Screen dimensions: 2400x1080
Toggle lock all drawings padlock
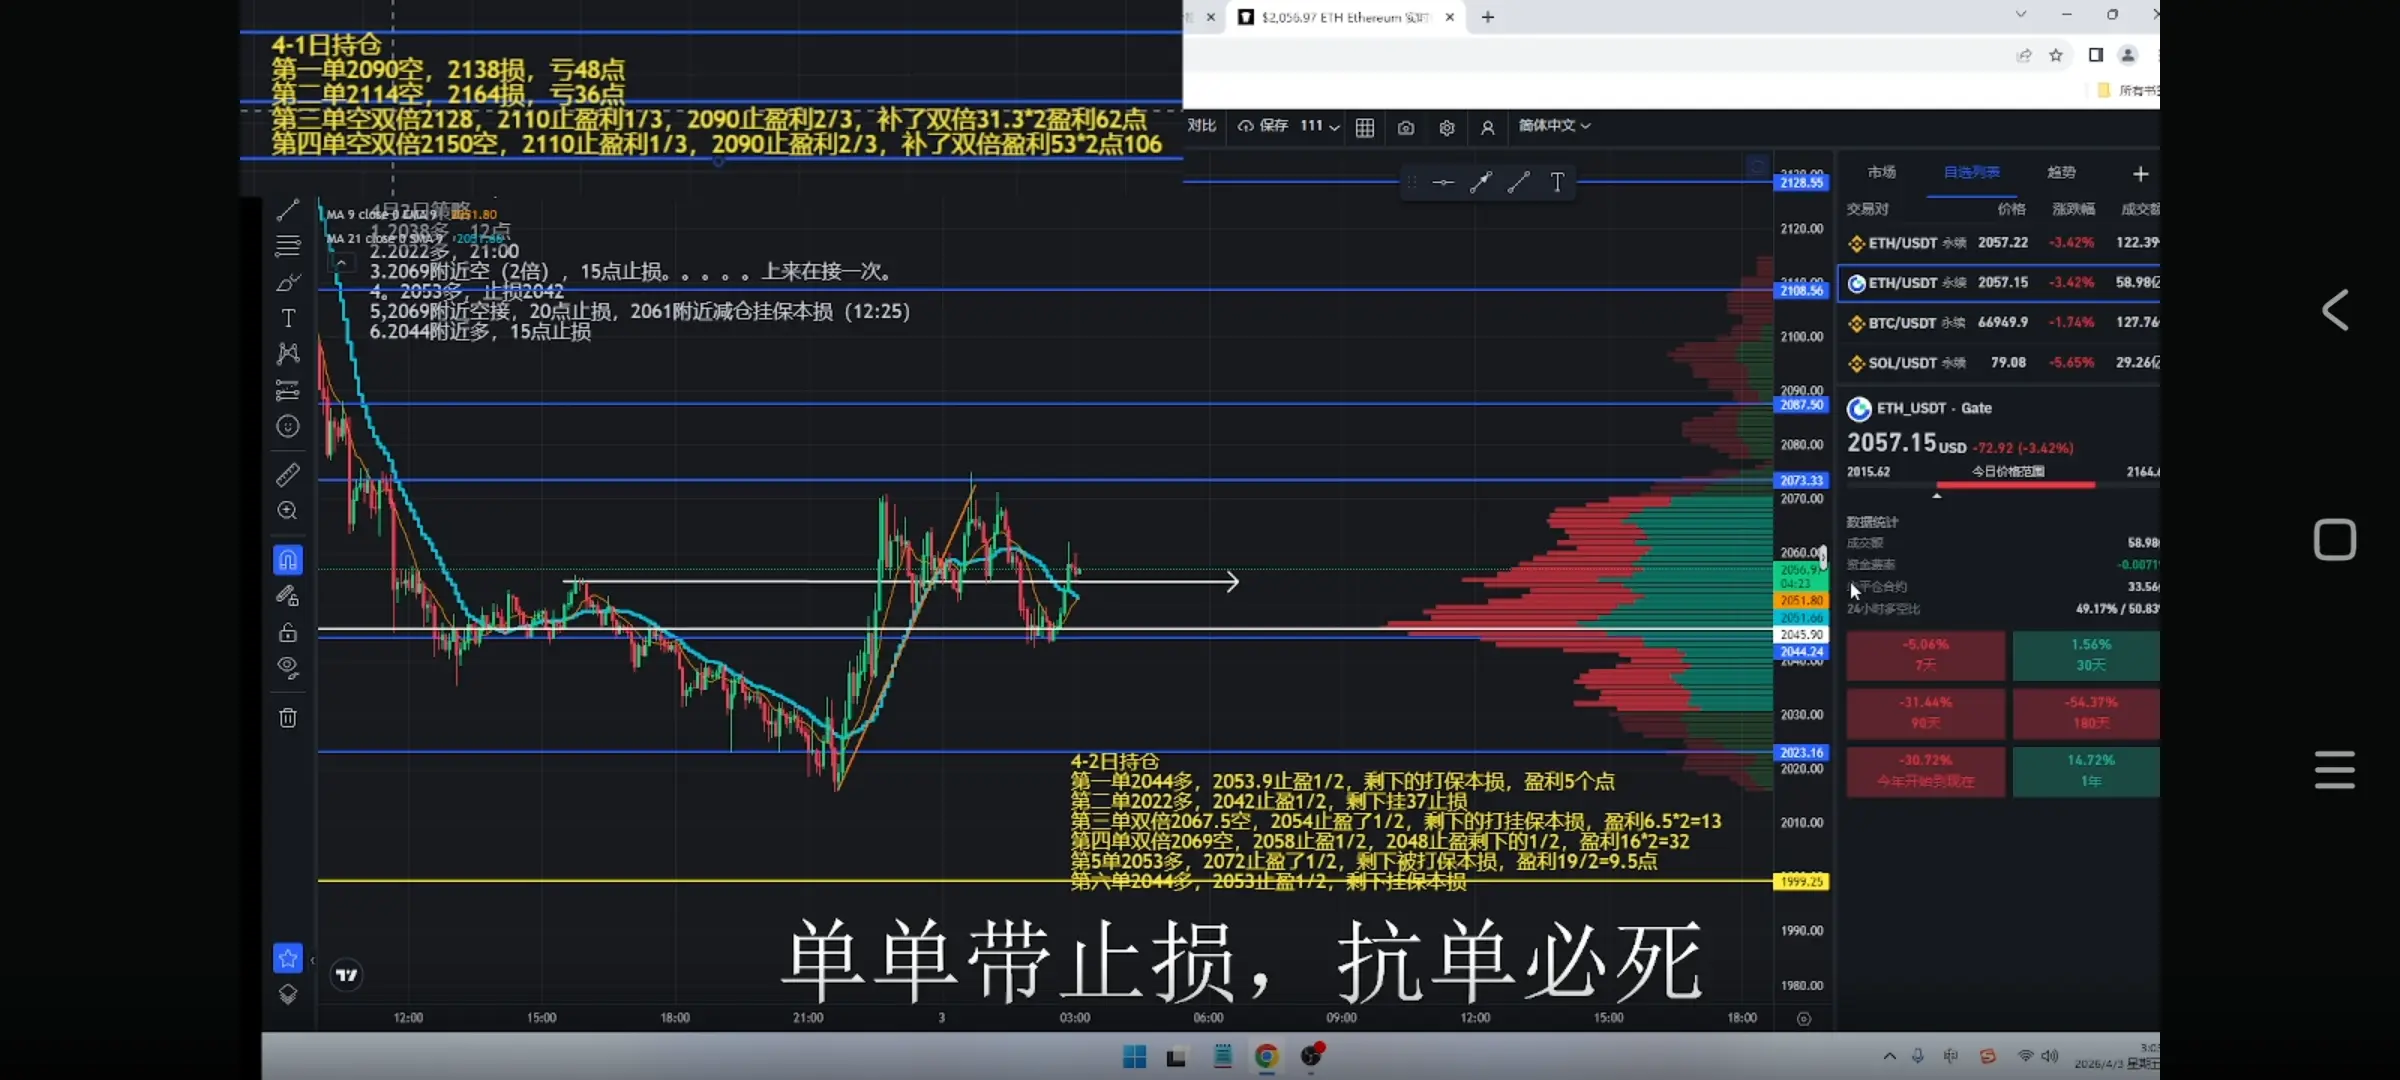tap(288, 632)
